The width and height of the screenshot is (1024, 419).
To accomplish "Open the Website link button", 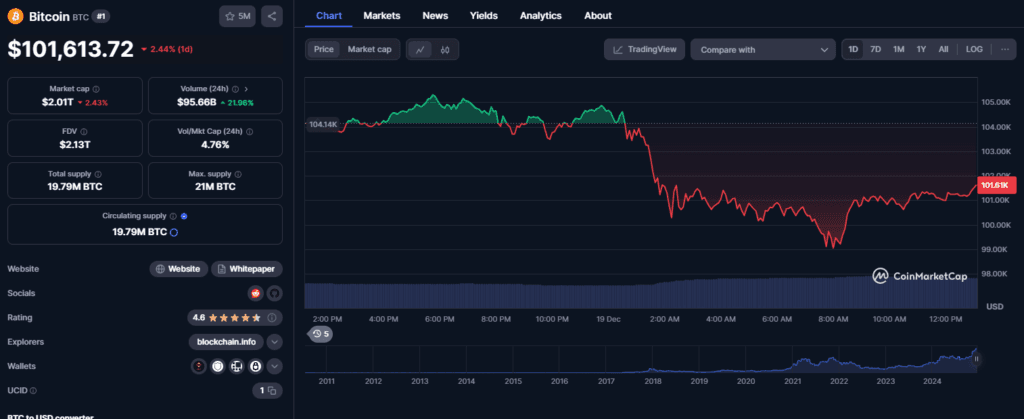I will [179, 269].
